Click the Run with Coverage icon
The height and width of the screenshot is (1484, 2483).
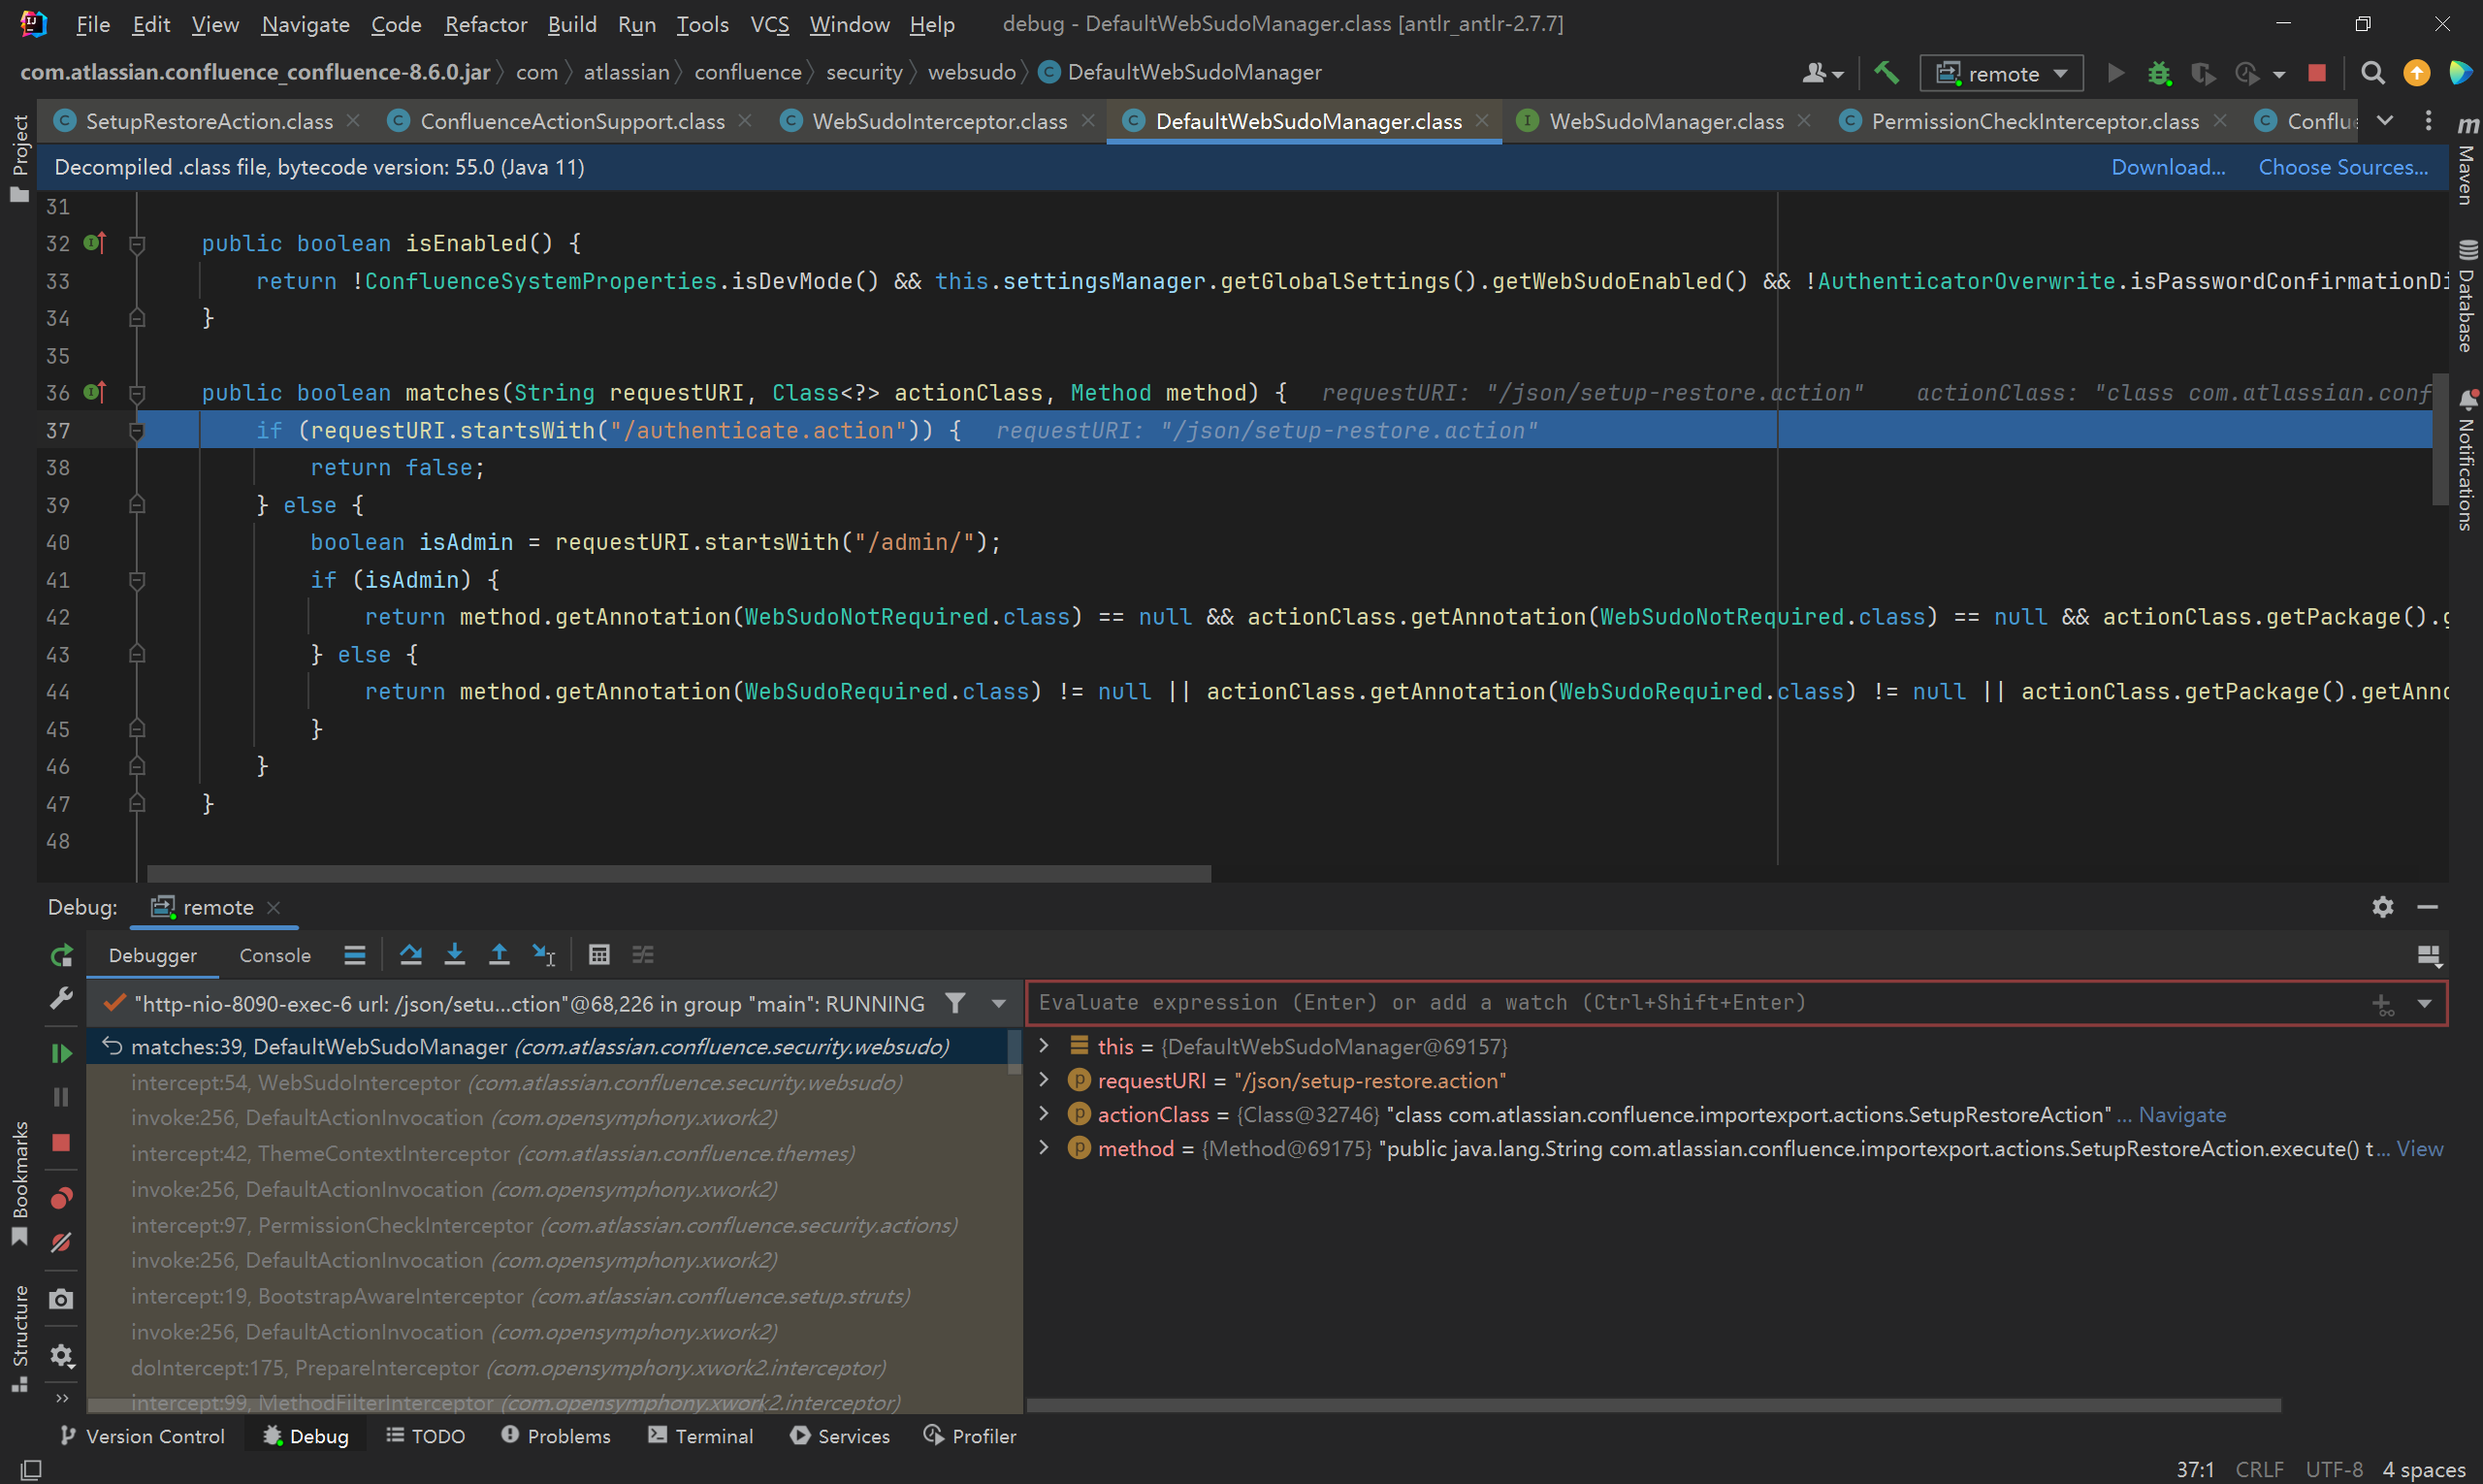[x=2203, y=73]
